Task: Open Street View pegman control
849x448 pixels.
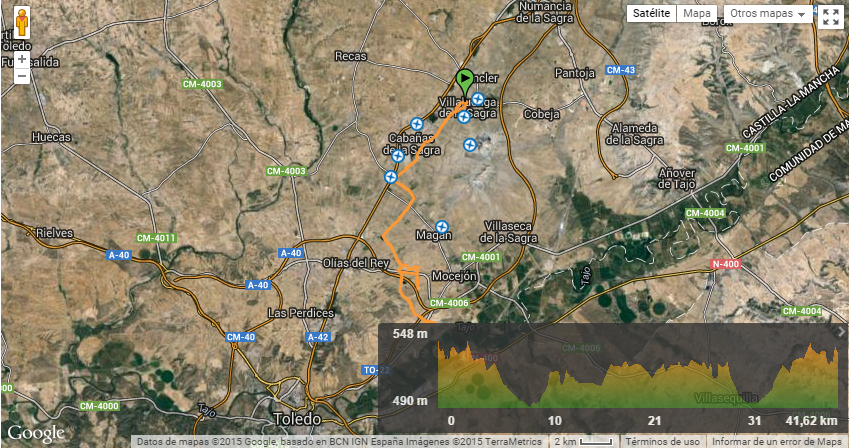Action: 22,23
